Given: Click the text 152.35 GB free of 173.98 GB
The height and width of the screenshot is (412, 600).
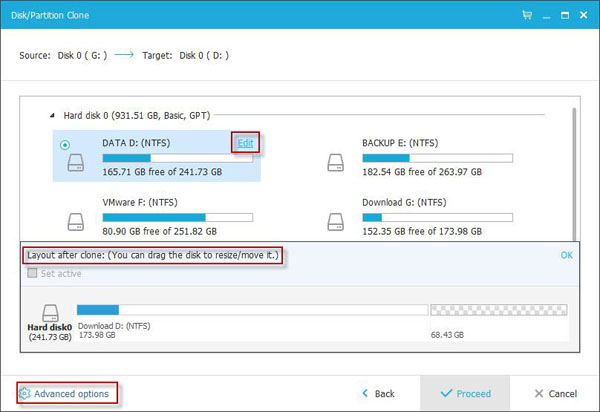Looking at the screenshot, I should tap(422, 231).
